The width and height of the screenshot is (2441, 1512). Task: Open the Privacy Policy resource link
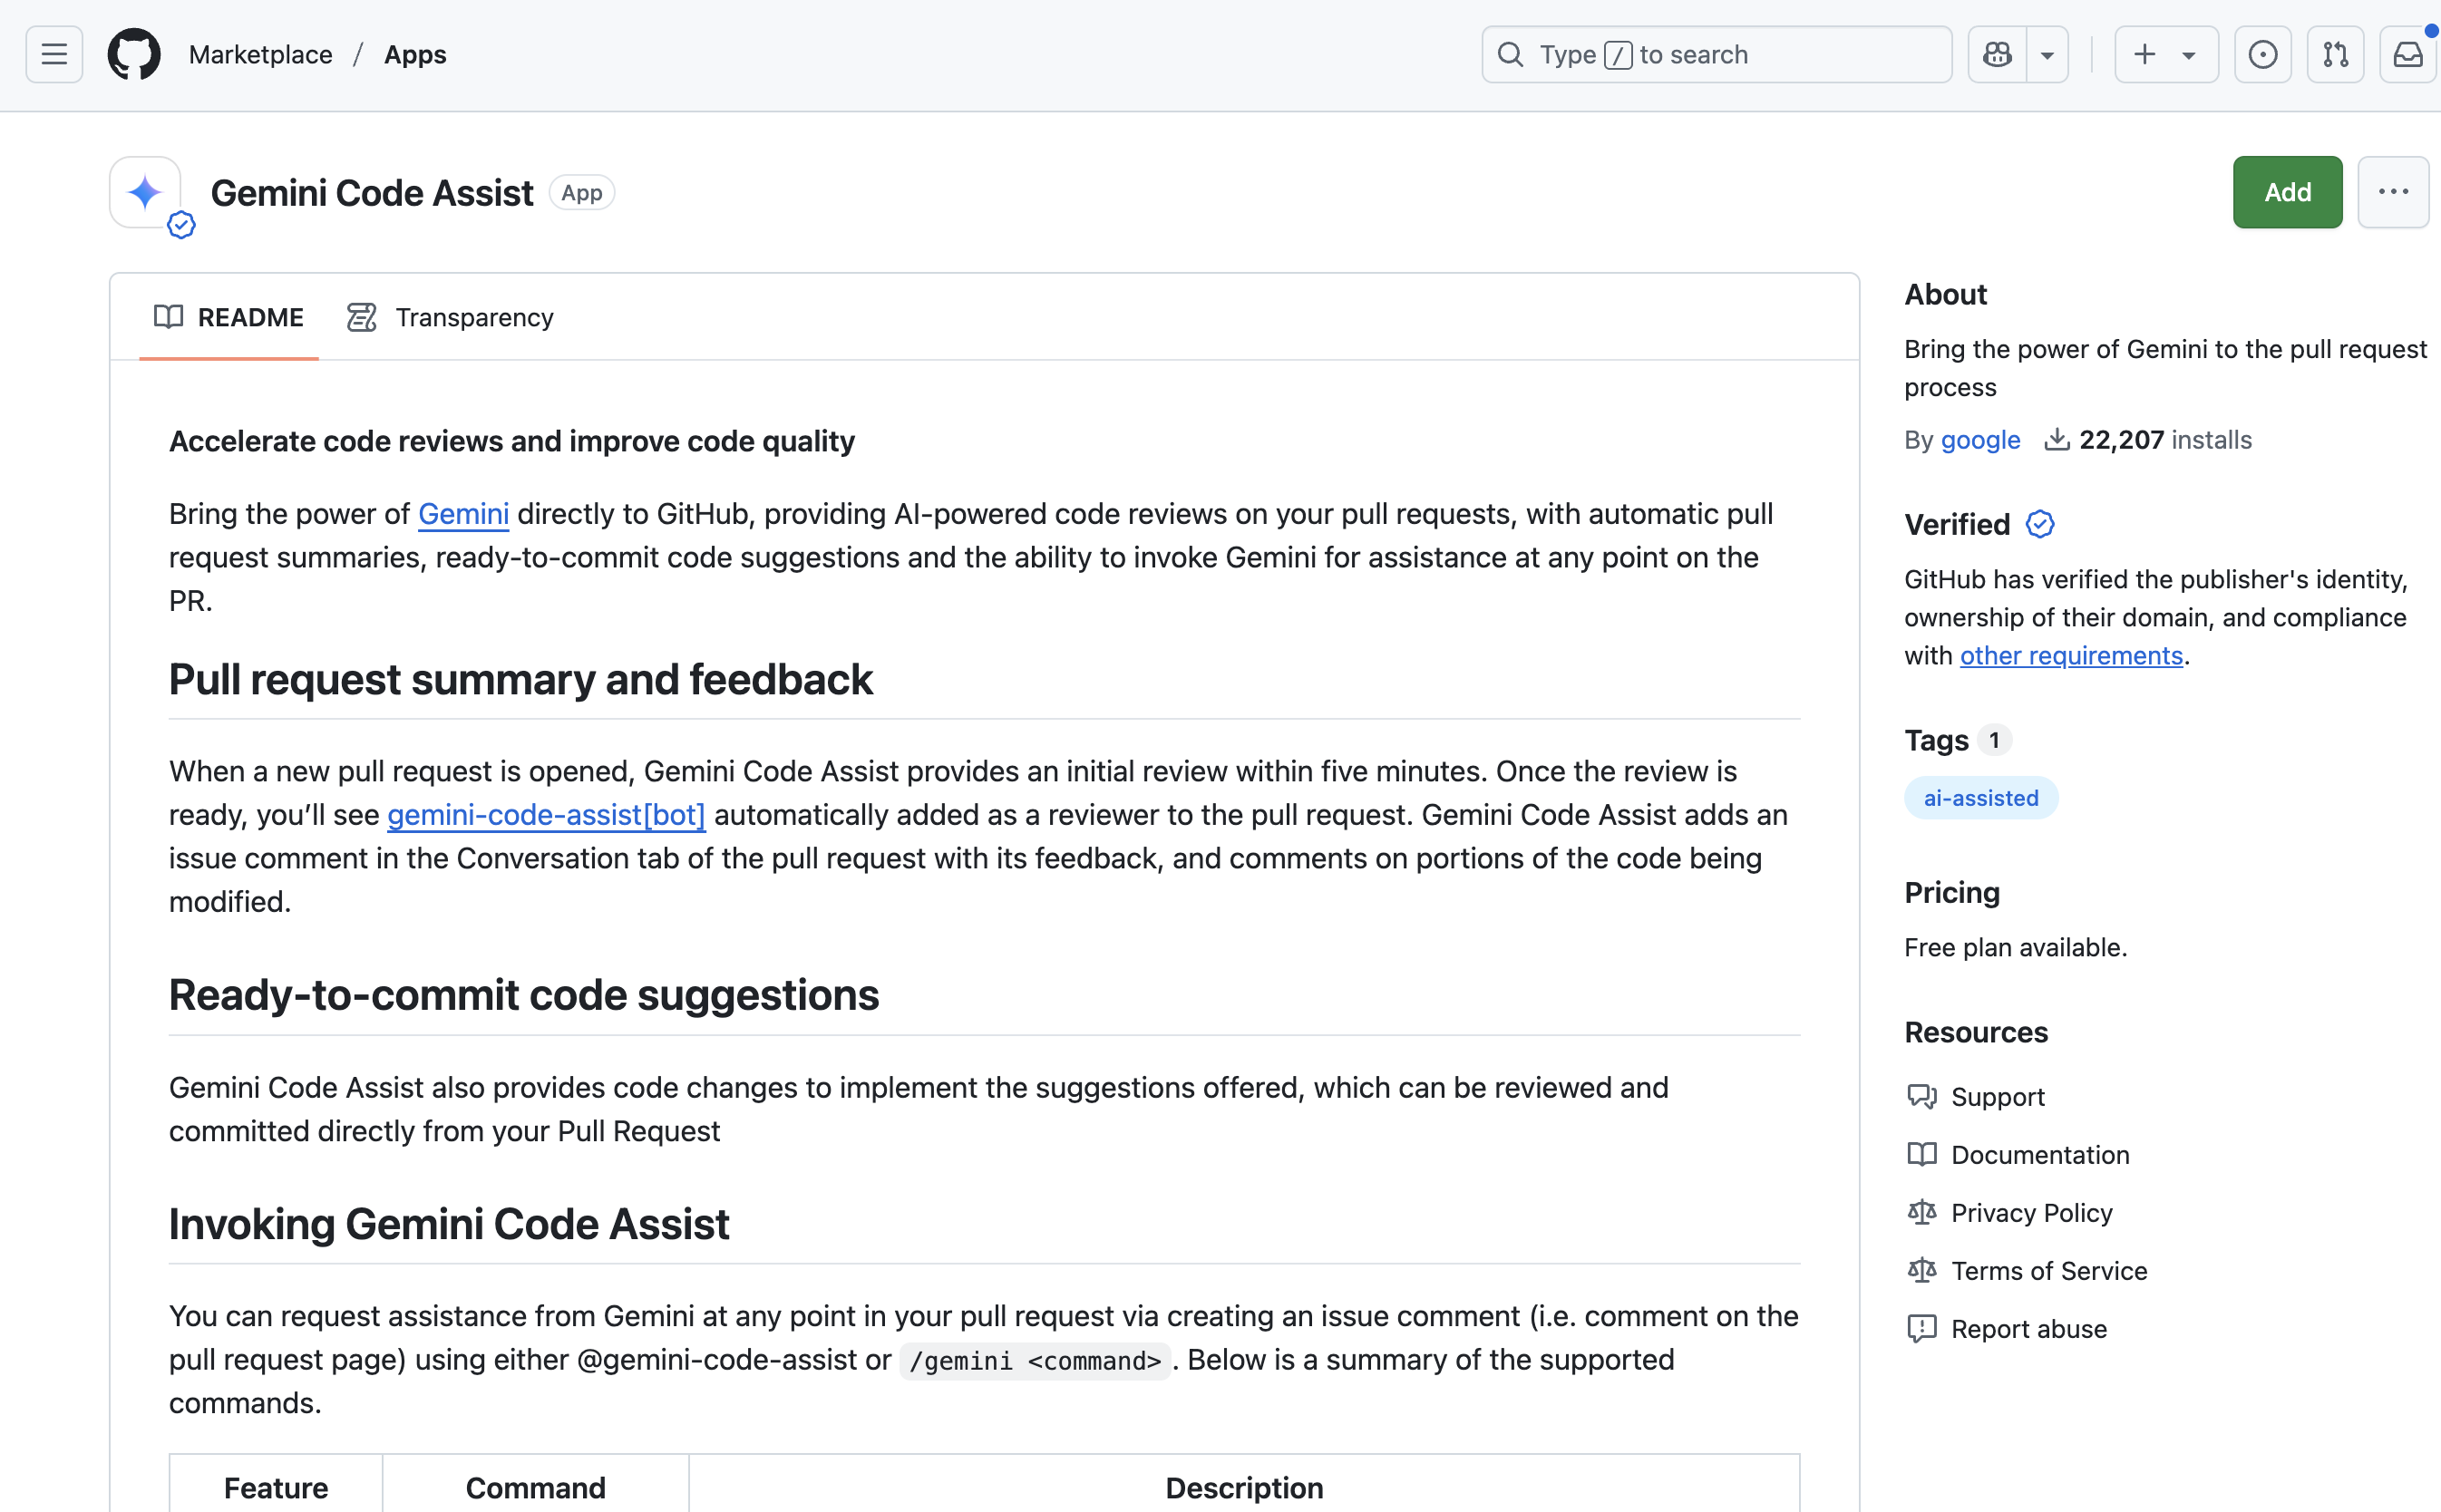pyautogui.click(x=2031, y=1213)
